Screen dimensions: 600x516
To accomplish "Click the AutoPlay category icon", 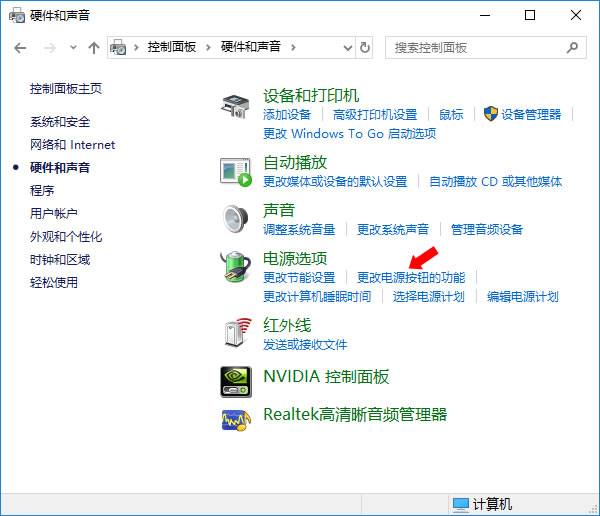I will pyautogui.click(x=236, y=172).
